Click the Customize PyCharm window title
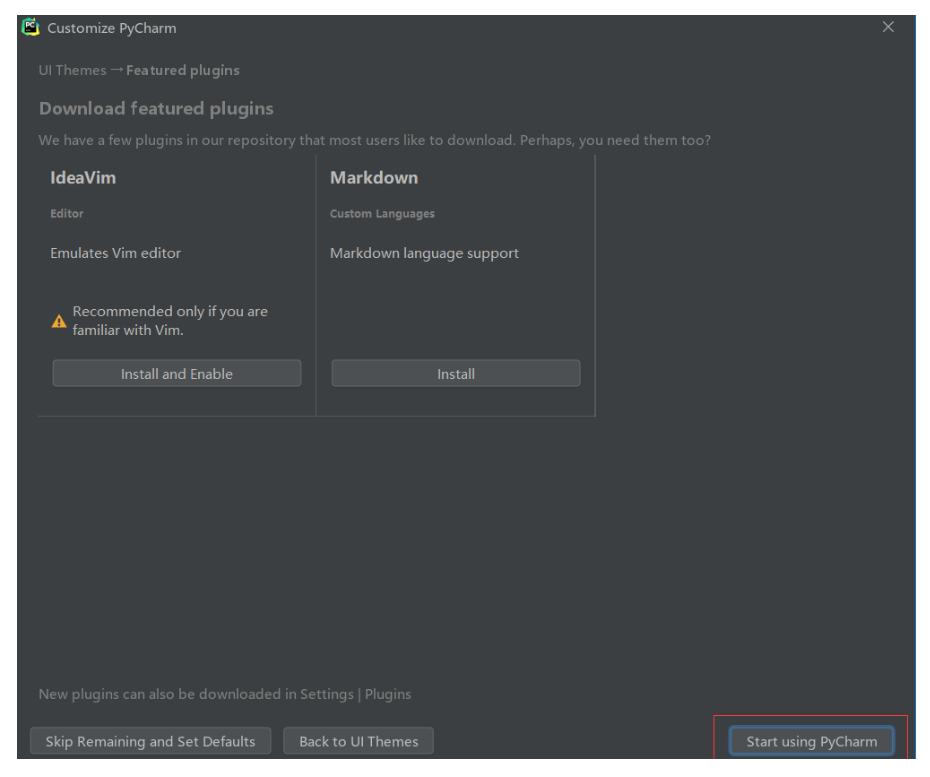The height and width of the screenshot is (777, 930). click(112, 28)
